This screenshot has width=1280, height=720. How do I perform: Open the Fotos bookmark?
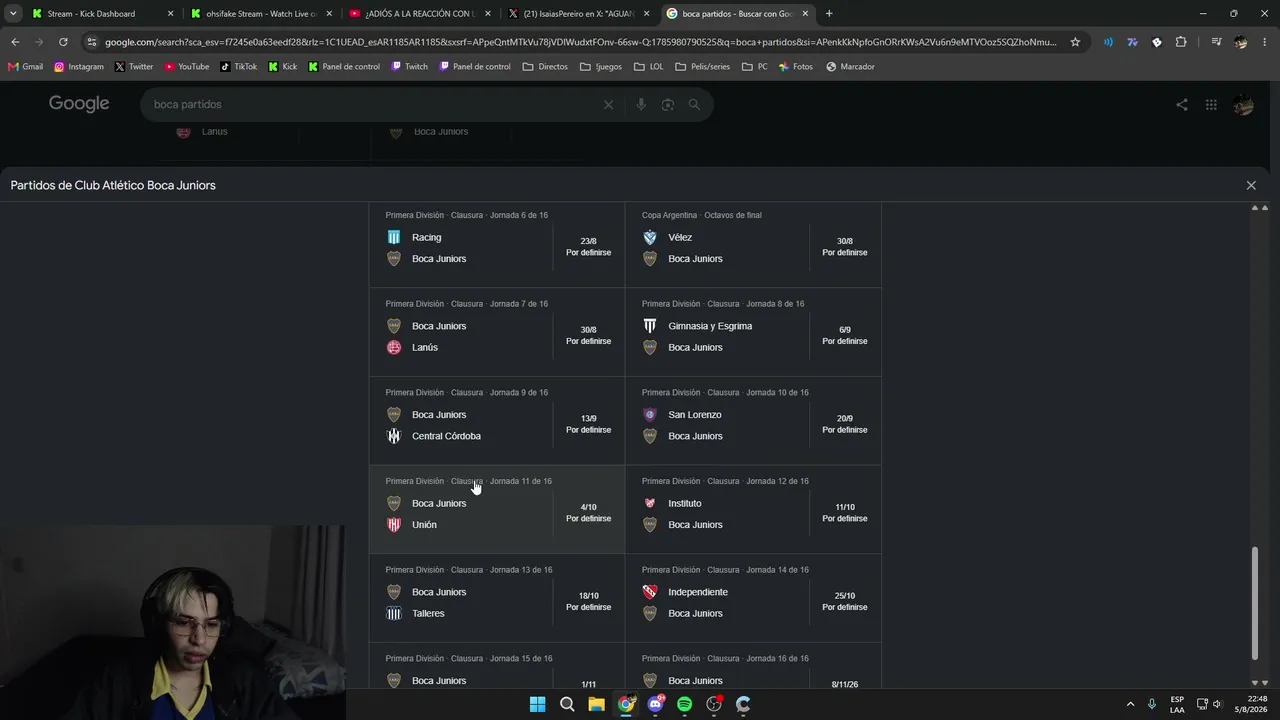[x=796, y=67]
